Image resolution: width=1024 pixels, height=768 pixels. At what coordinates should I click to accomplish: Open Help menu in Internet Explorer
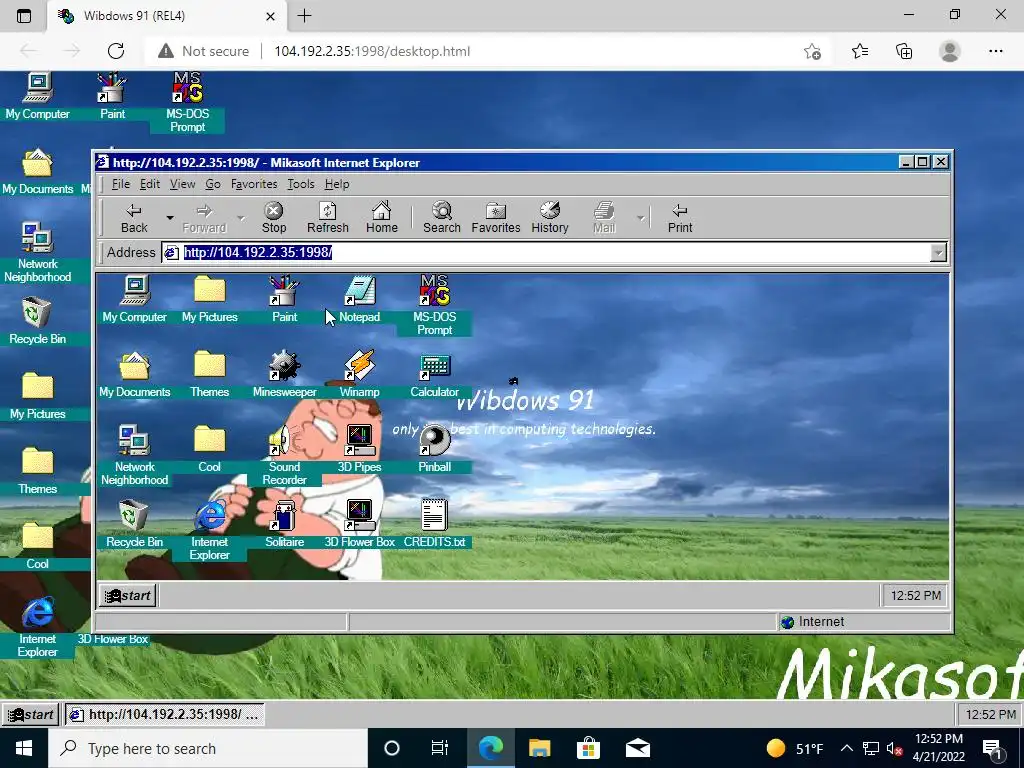coord(337,184)
